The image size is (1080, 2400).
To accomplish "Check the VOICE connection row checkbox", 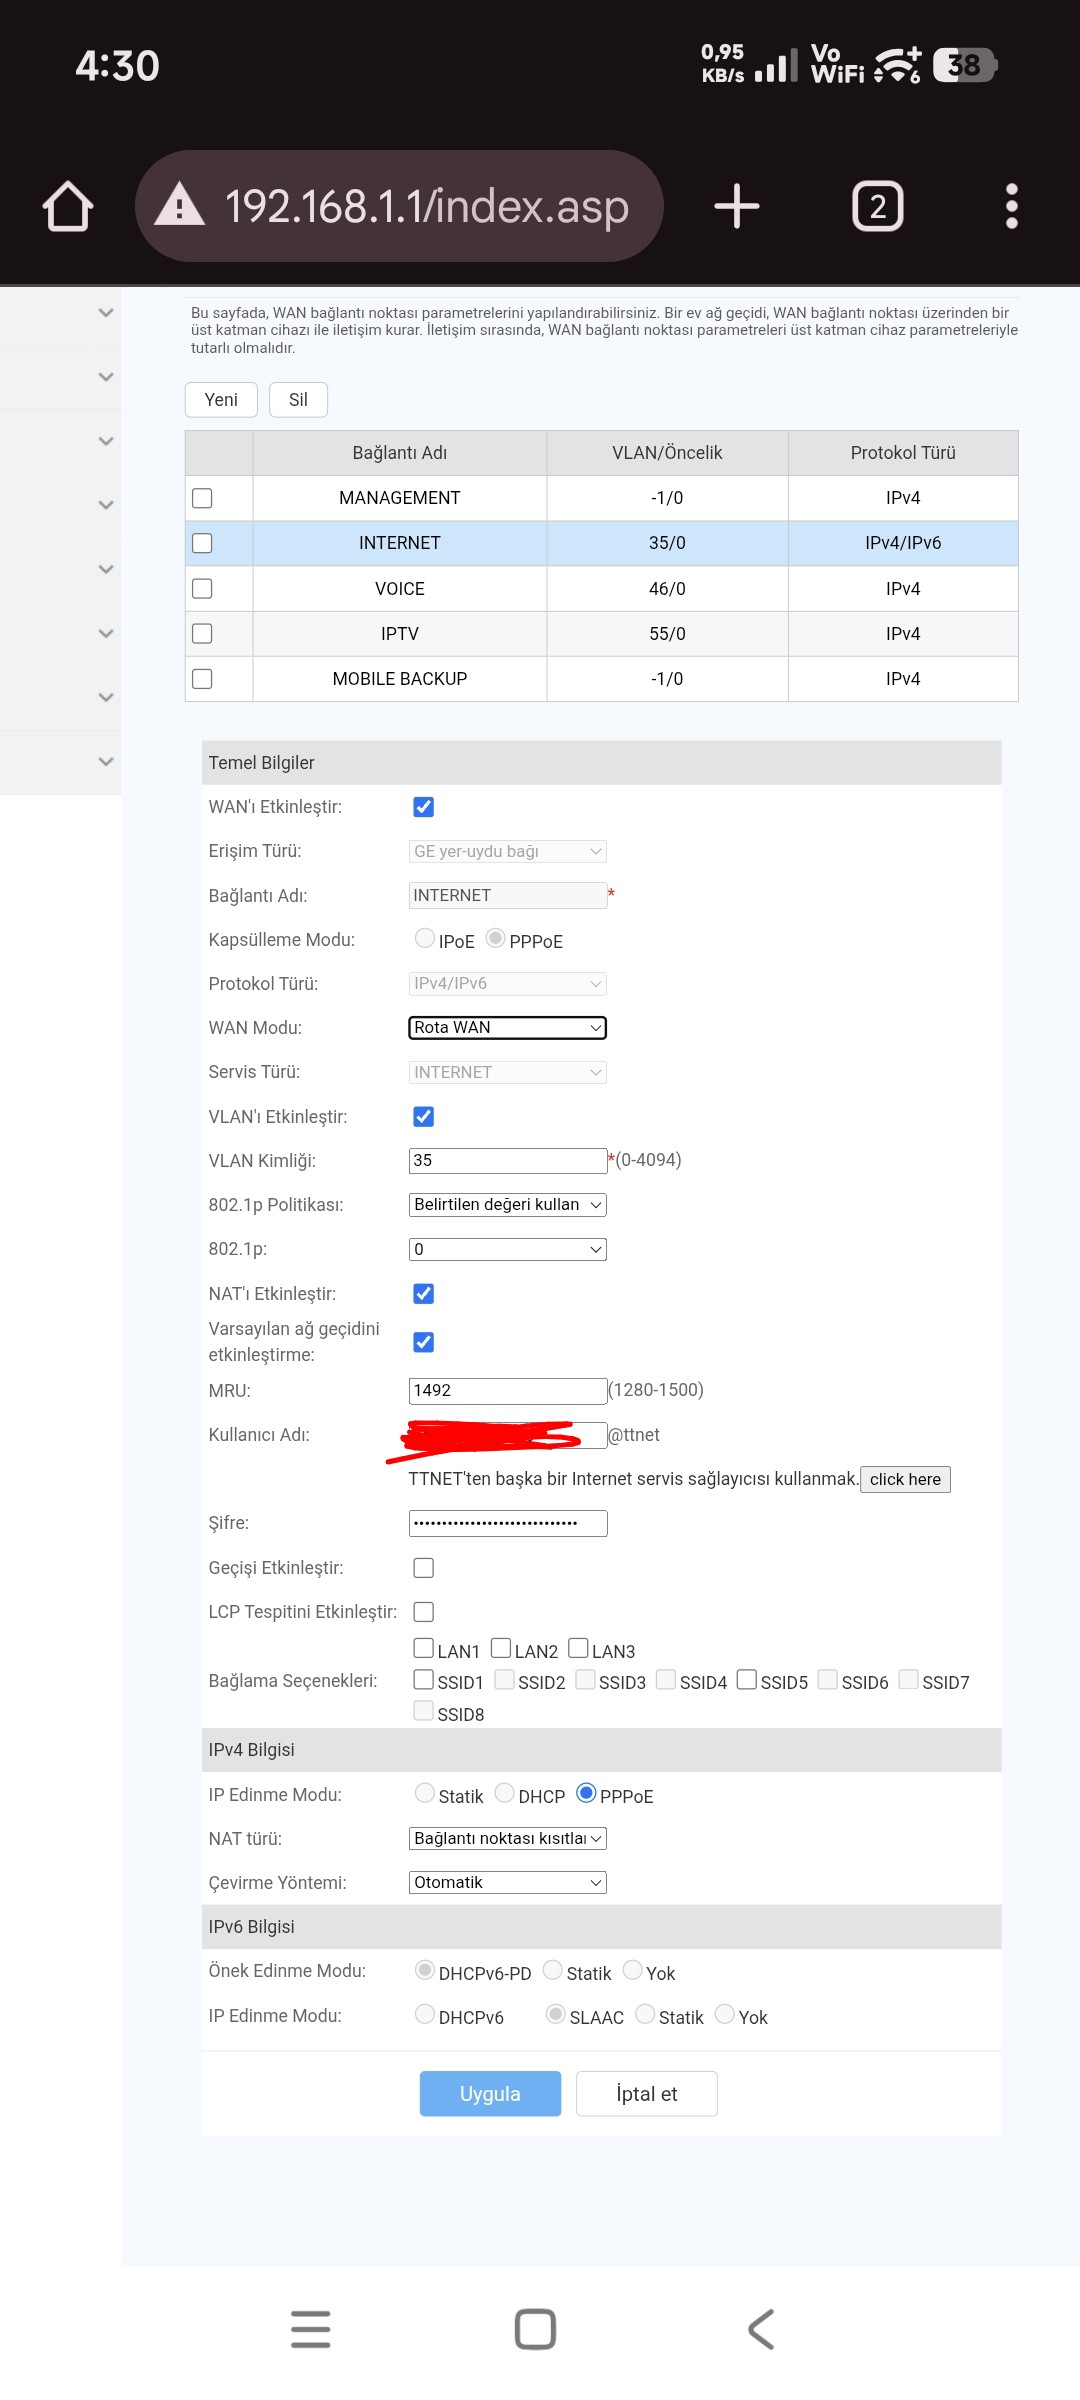I will click(x=202, y=588).
